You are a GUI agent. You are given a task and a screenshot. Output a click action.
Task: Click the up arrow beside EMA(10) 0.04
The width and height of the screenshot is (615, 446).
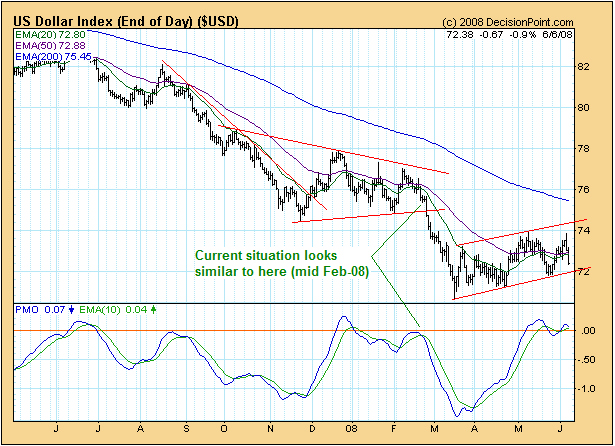(x=153, y=310)
